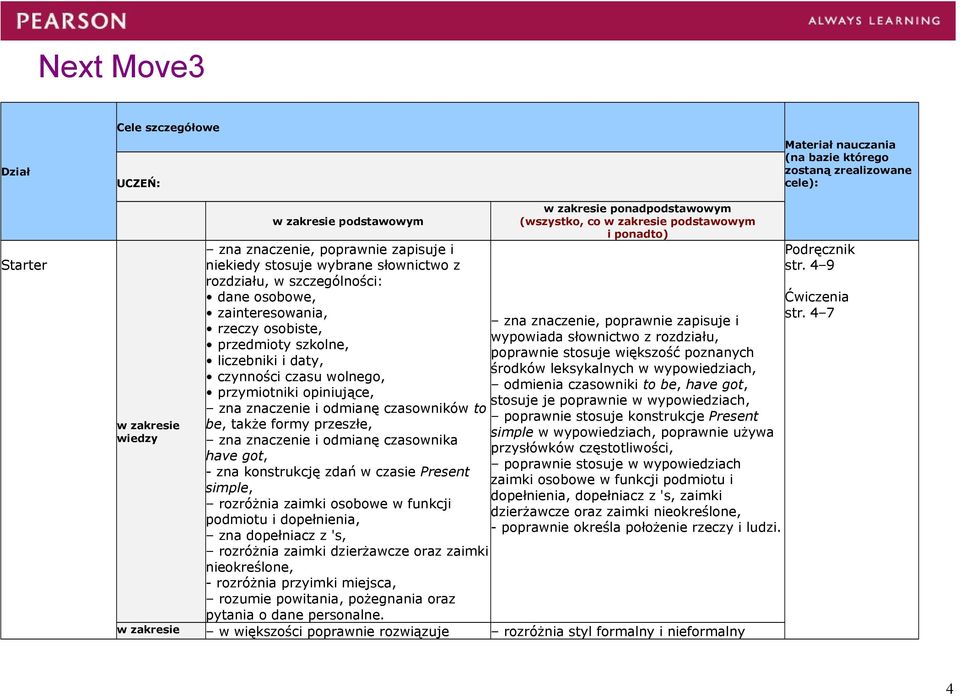The width and height of the screenshot is (960, 696).
Task: Click the PEARSON logo in the header
Action: point(71,21)
